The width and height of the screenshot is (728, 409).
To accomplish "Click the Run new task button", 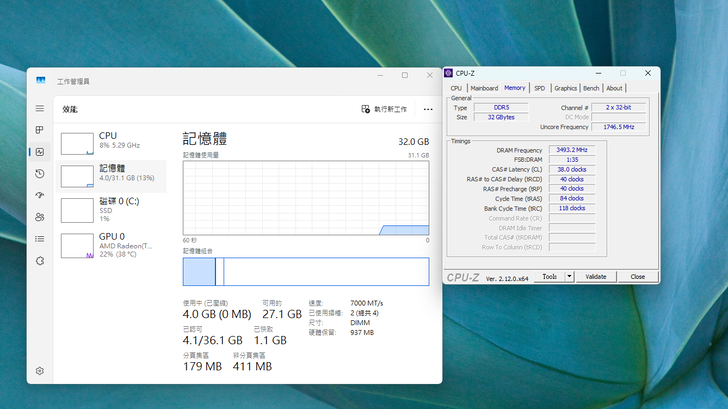I will [385, 109].
